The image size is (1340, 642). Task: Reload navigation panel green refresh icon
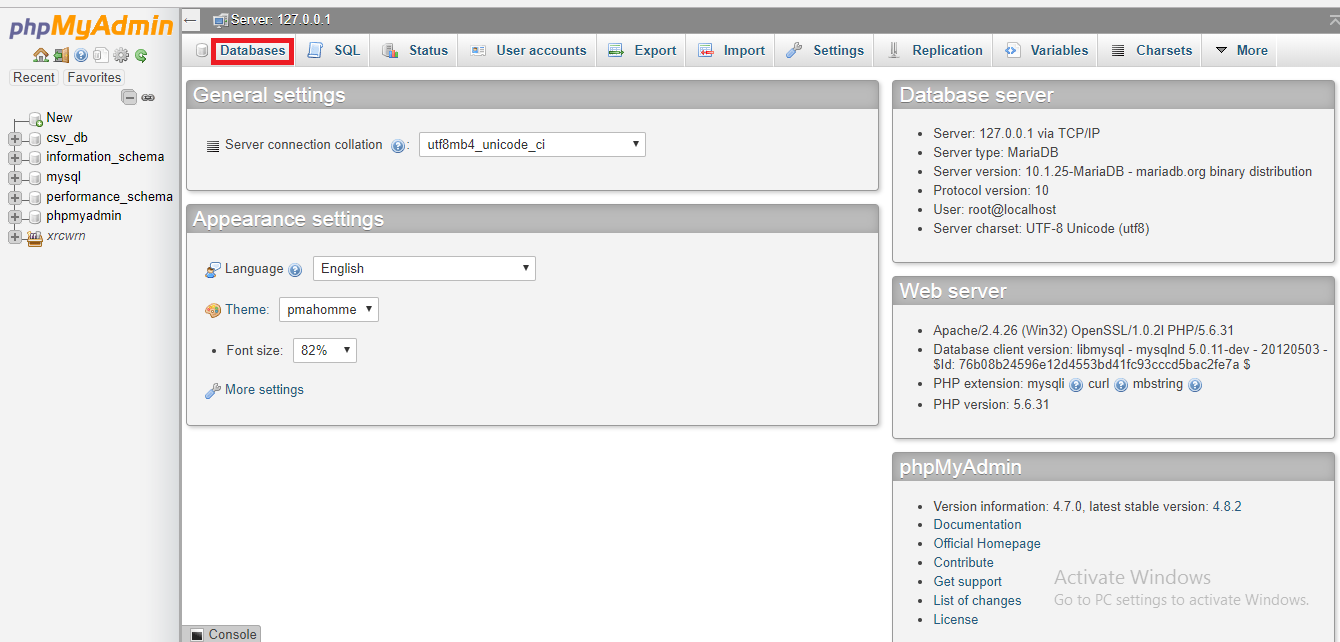coord(141,55)
